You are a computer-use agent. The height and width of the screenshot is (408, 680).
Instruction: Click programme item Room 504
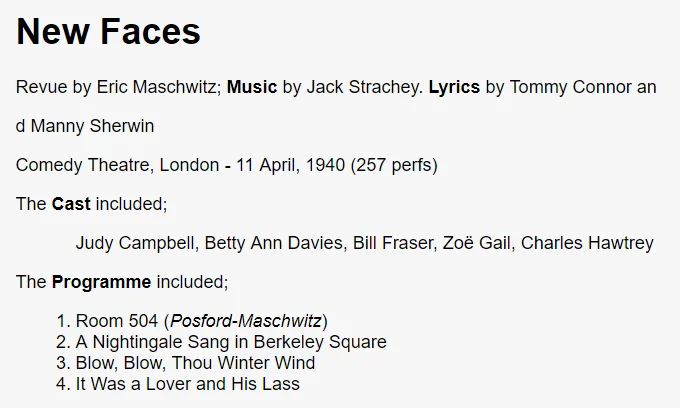[x=117, y=321]
